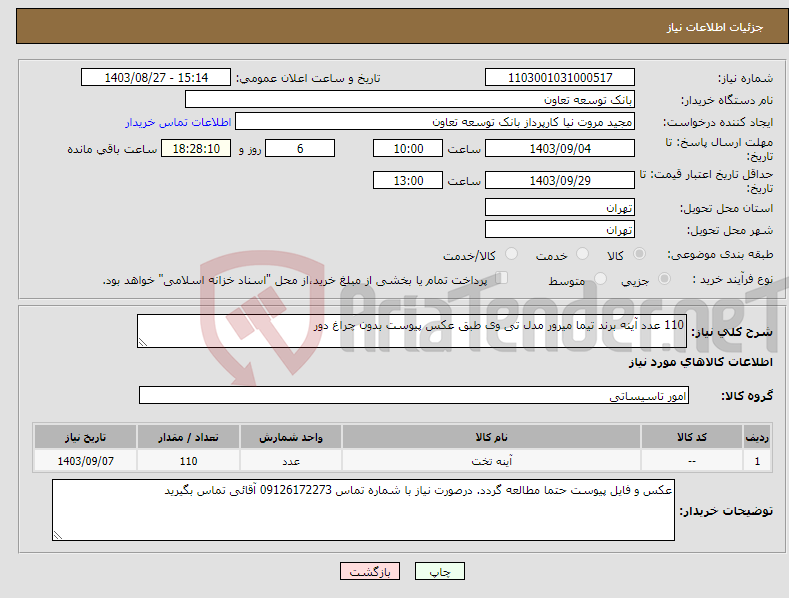The width and height of the screenshot is (789, 598).
Task: Click the resize handle of توضیحات خریدار box
Action: click(x=58, y=535)
